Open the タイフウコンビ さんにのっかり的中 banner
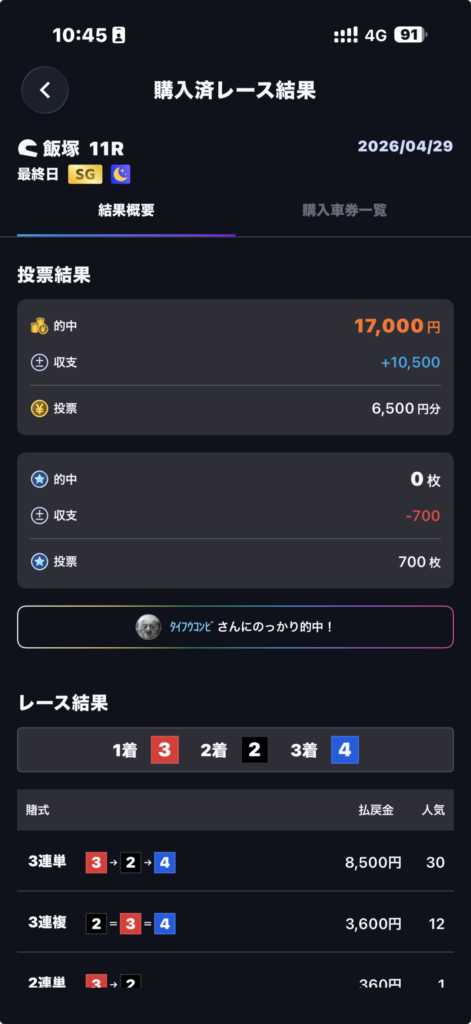This screenshot has width=471, height=1024. [235, 627]
